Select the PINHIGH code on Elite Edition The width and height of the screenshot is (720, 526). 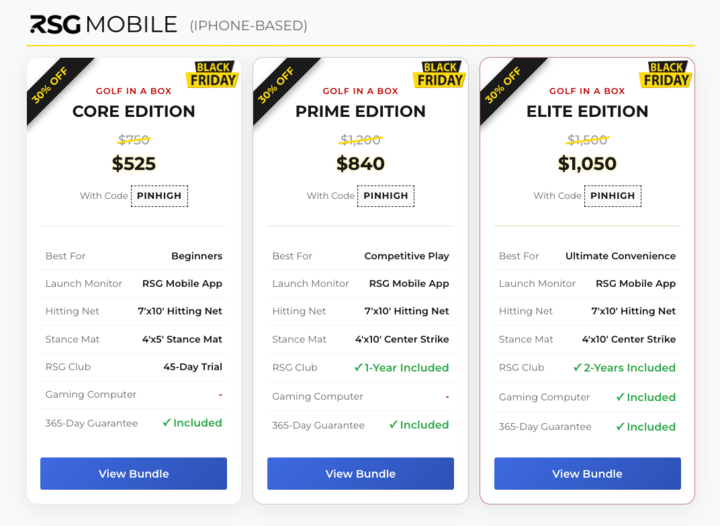pyautogui.click(x=613, y=196)
